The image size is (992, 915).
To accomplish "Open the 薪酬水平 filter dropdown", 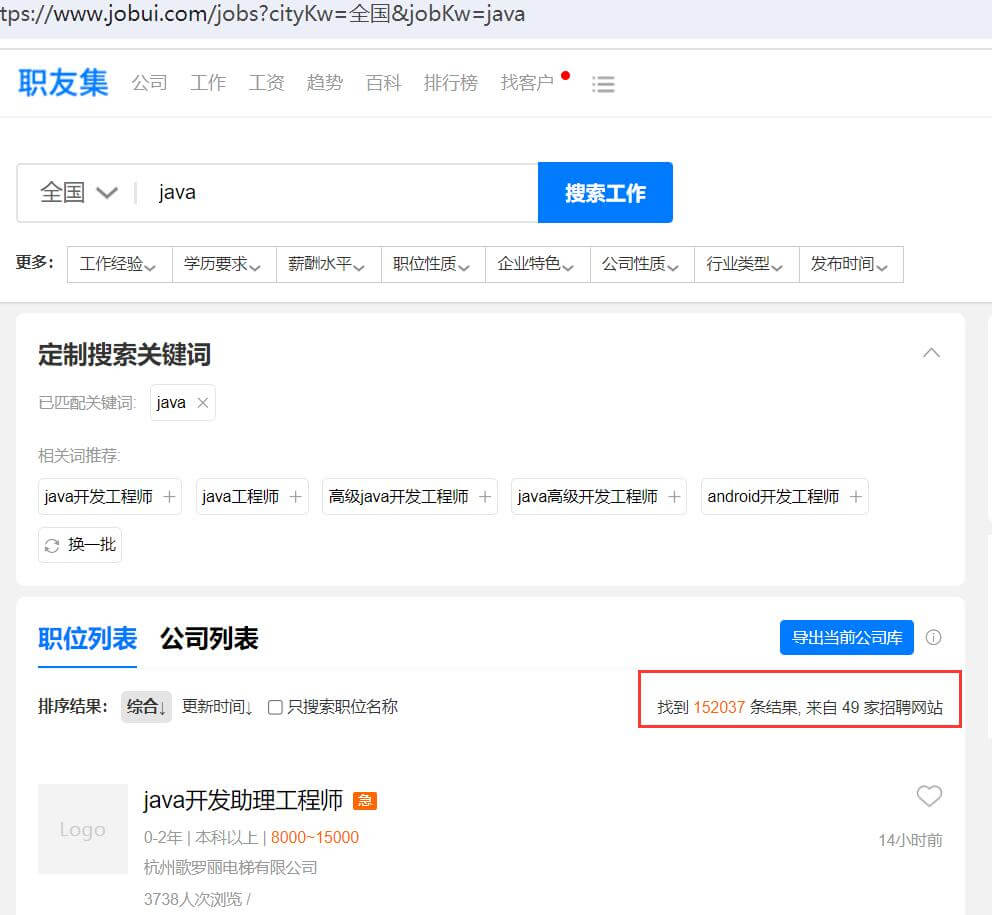I will pyautogui.click(x=328, y=264).
